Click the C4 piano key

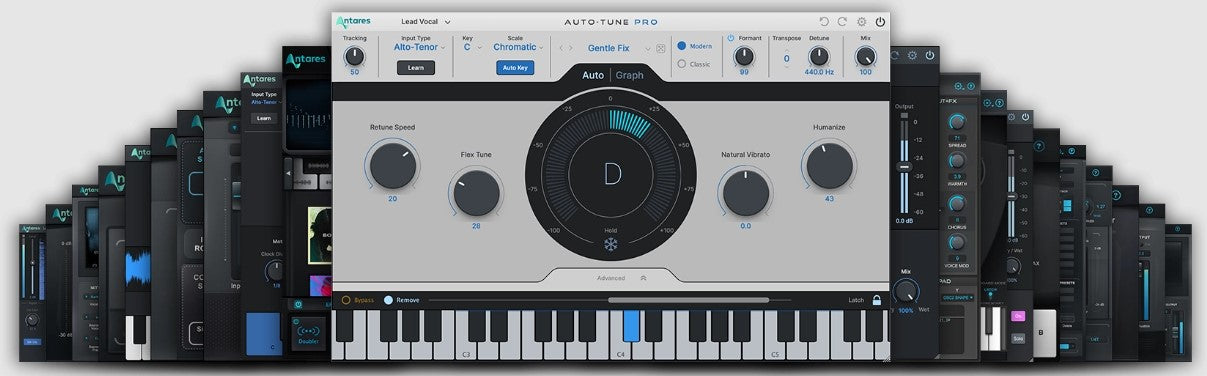(621, 350)
